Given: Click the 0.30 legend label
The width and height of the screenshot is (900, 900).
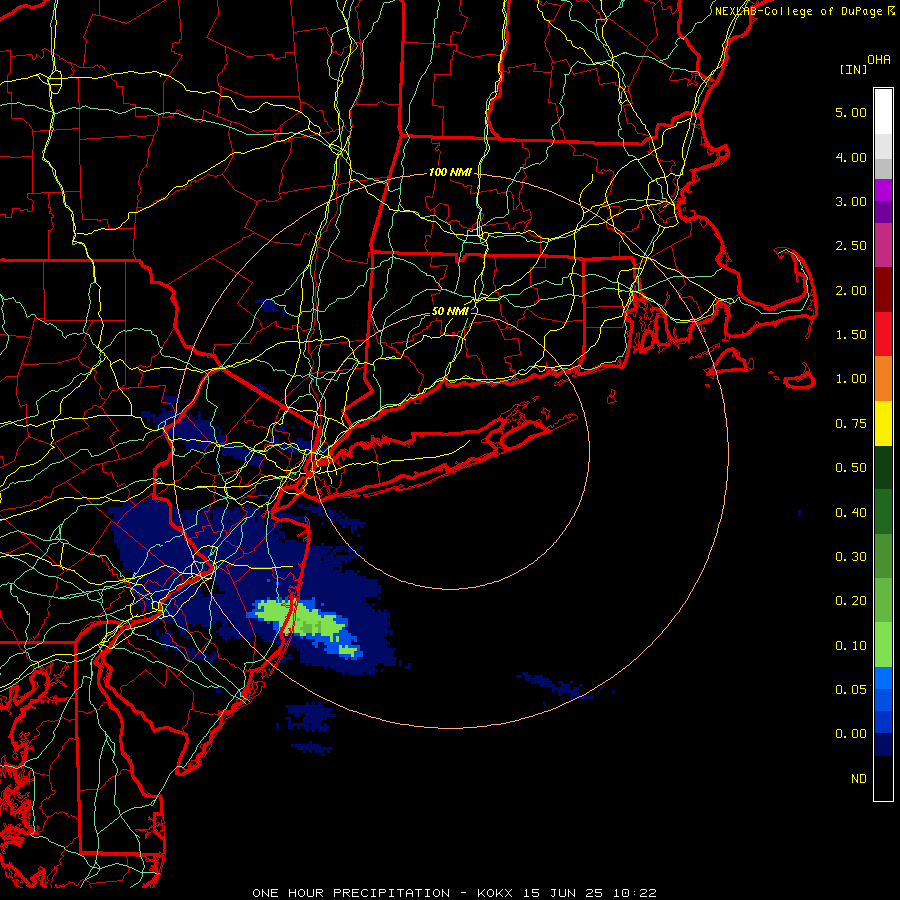Looking at the screenshot, I should (x=851, y=557).
